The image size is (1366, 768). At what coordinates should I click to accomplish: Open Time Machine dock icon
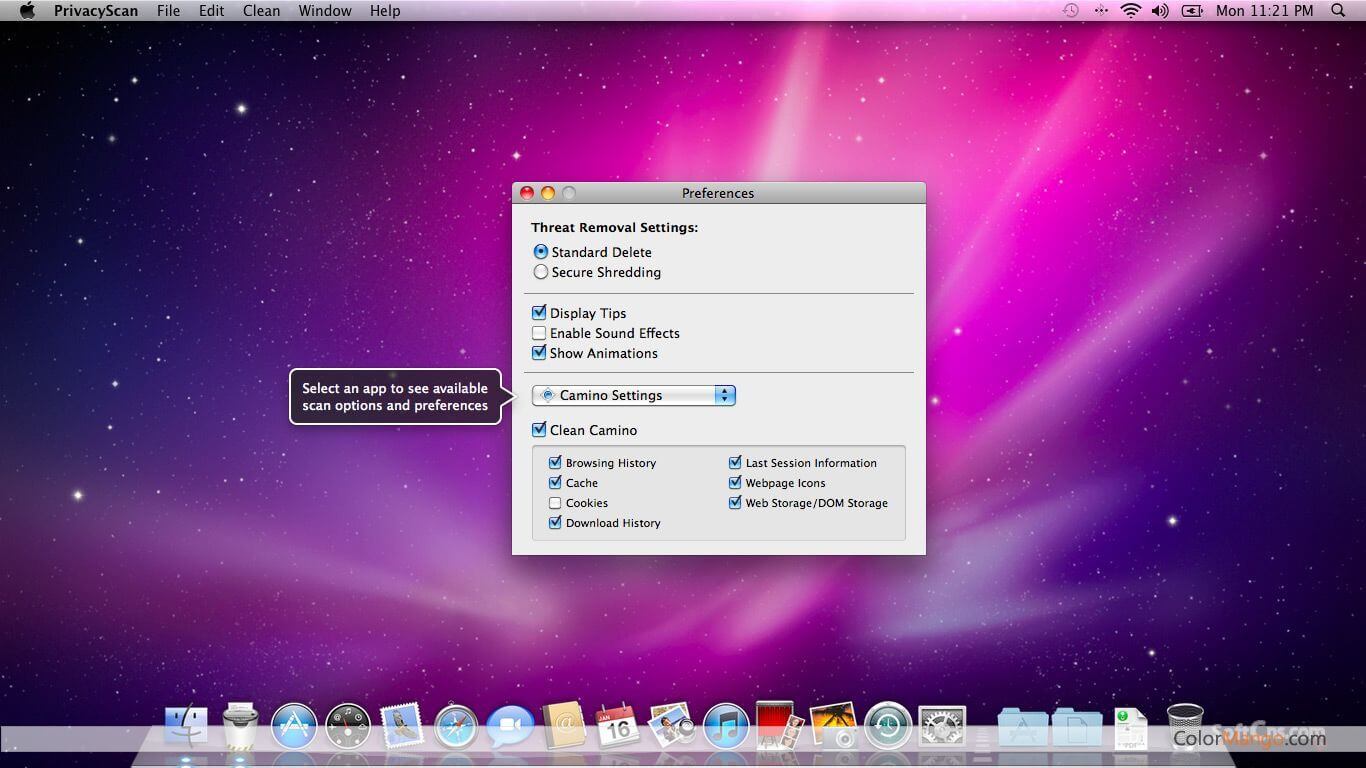pos(888,727)
